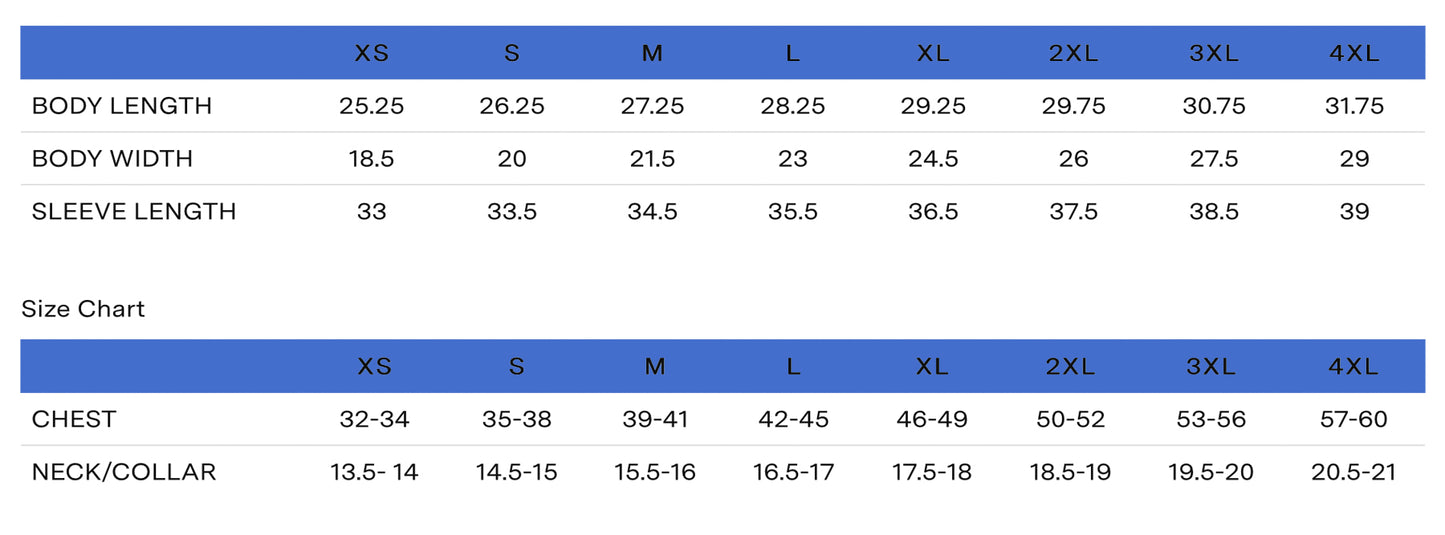
Task: Click the 21.5 body width value
Action: click(x=652, y=159)
